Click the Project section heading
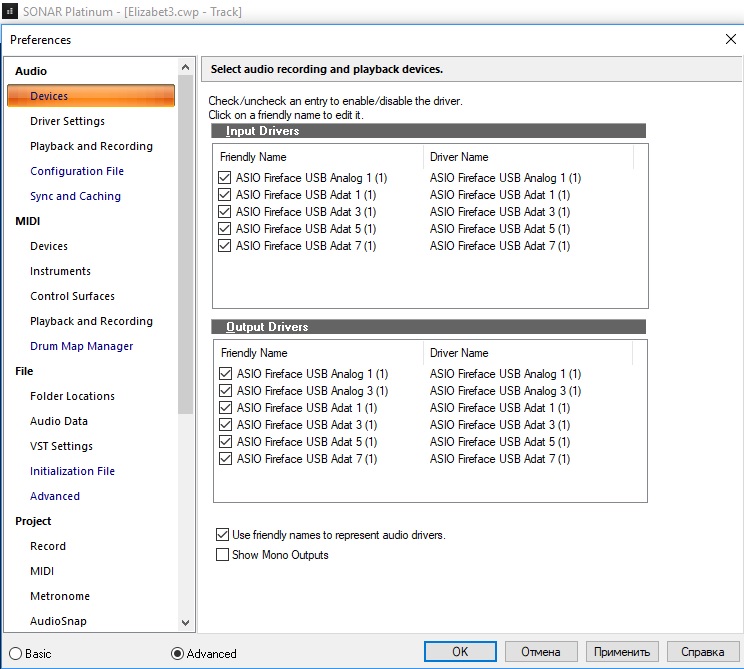 [x=33, y=521]
